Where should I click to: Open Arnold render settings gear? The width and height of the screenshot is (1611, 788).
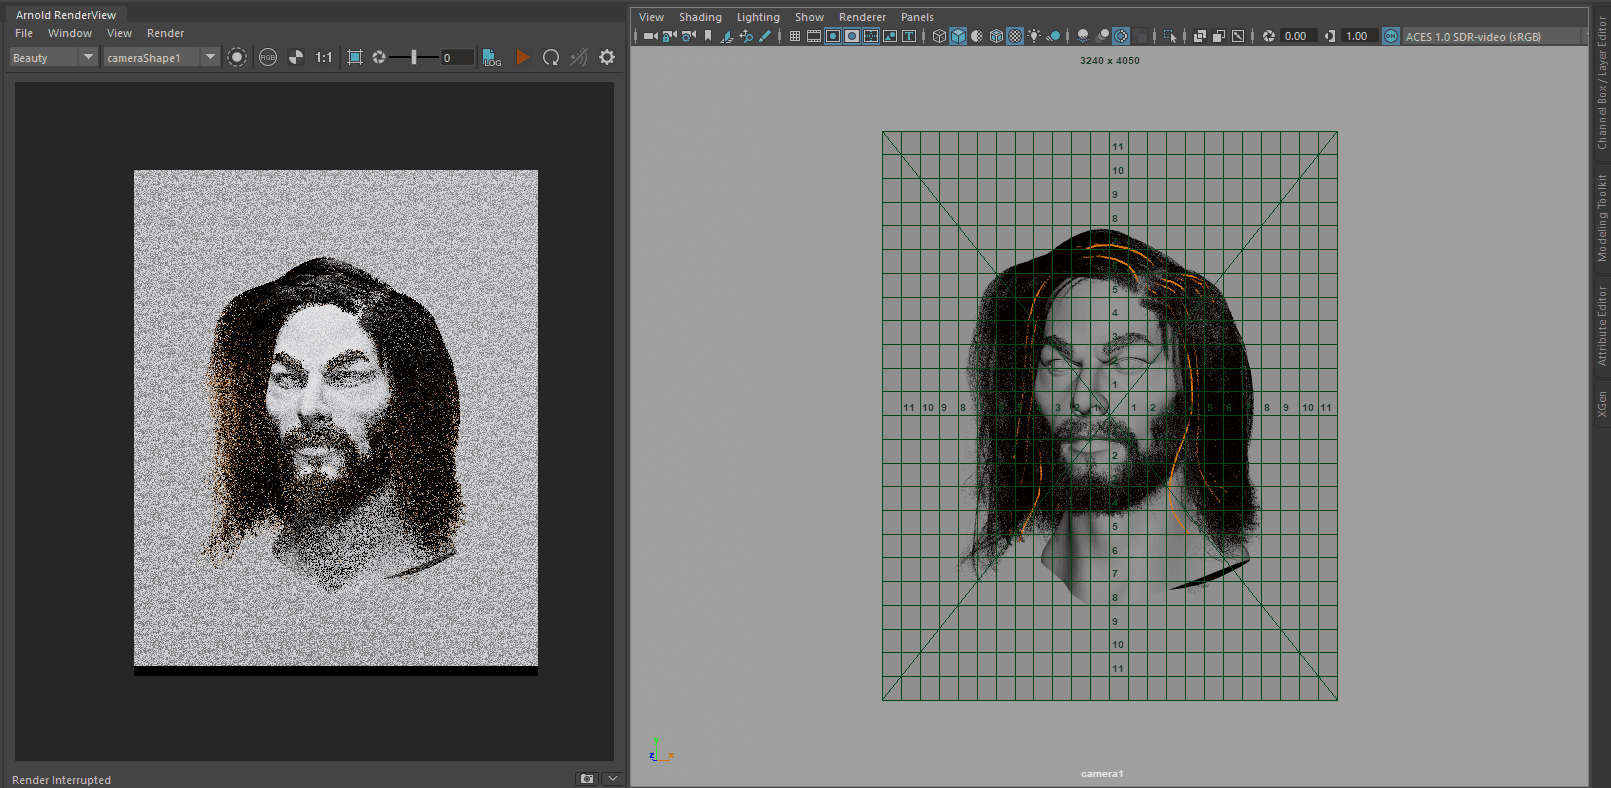[x=607, y=57]
